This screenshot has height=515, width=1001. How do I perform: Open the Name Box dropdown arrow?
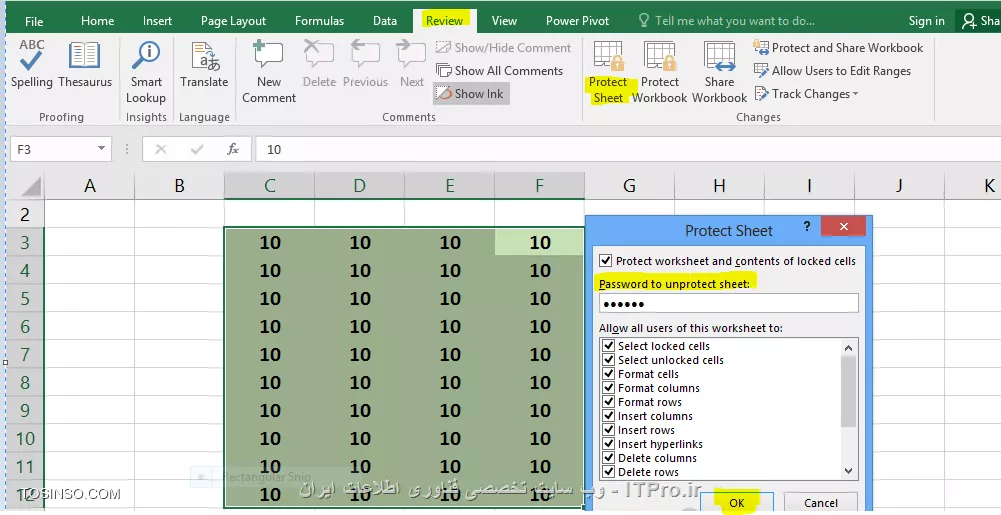(x=101, y=149)
